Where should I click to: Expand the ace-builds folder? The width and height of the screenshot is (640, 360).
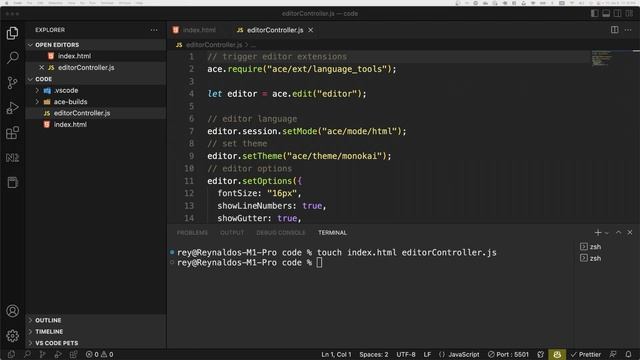[x=96, y=102]
